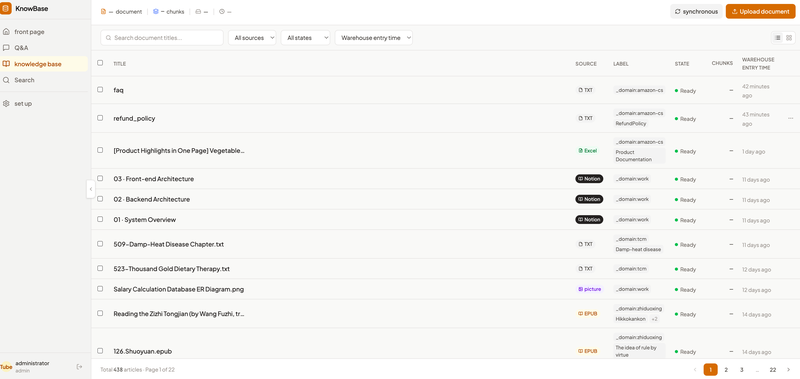Expand the +2 labels on Zizhi Tongjian

click(654, 319)
